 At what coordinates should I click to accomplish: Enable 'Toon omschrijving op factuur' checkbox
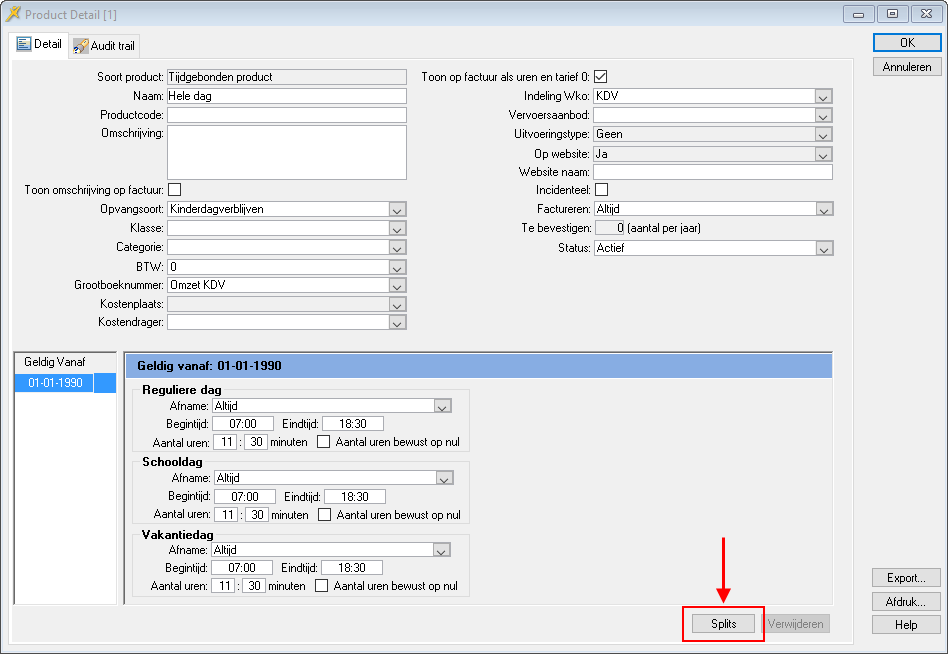click(x=175, y=189)
